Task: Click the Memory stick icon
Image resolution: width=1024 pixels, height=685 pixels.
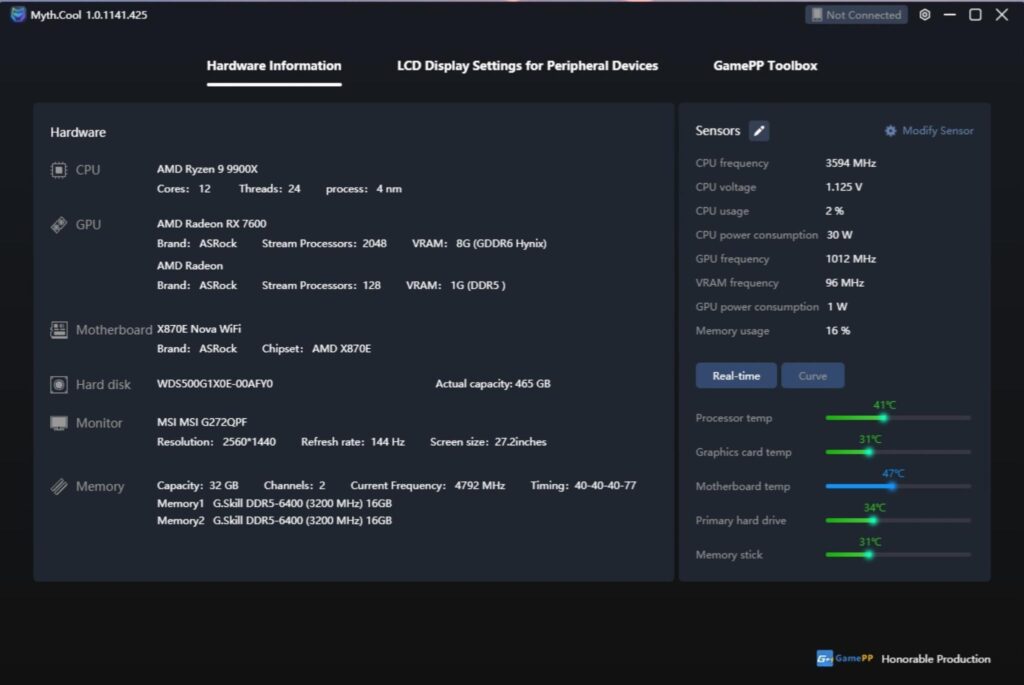Action: (59, 486)
